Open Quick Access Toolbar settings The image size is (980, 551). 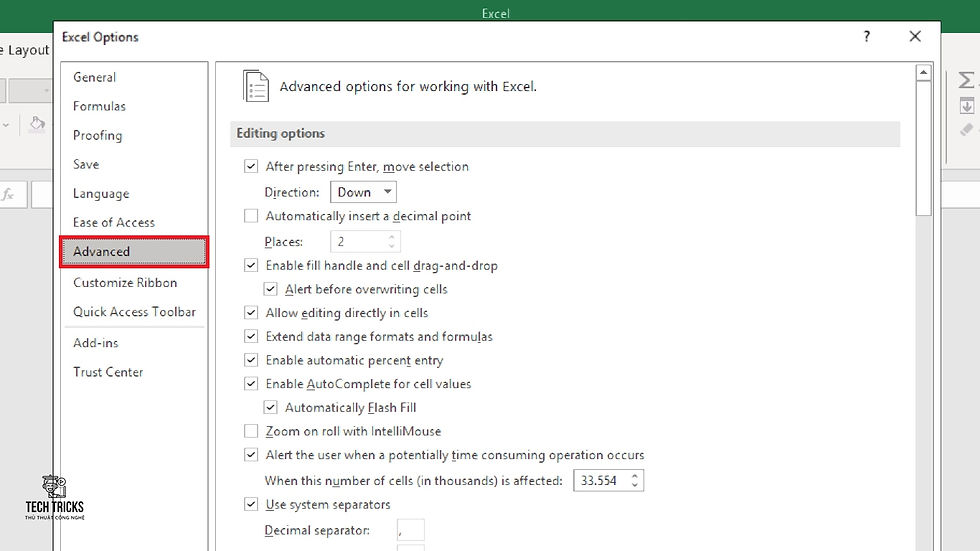[134, 312]
